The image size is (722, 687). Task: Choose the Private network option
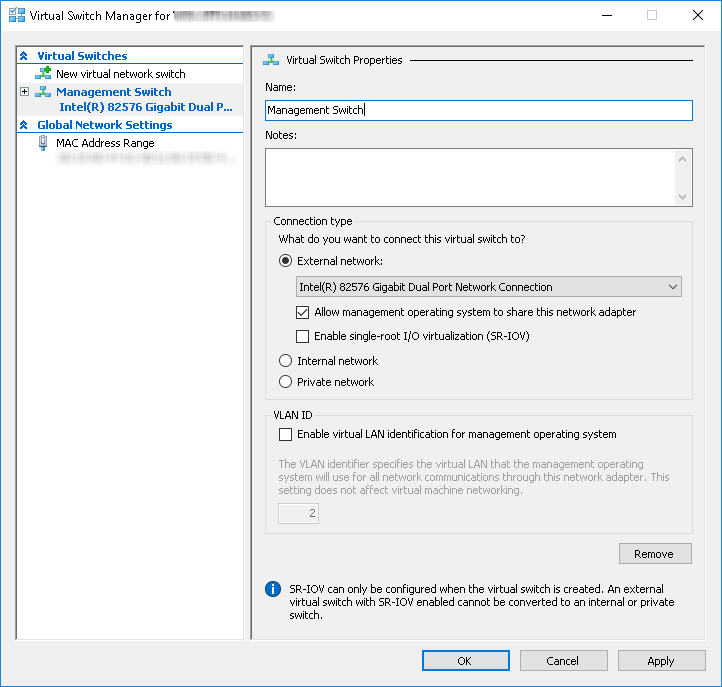point(286,382)
